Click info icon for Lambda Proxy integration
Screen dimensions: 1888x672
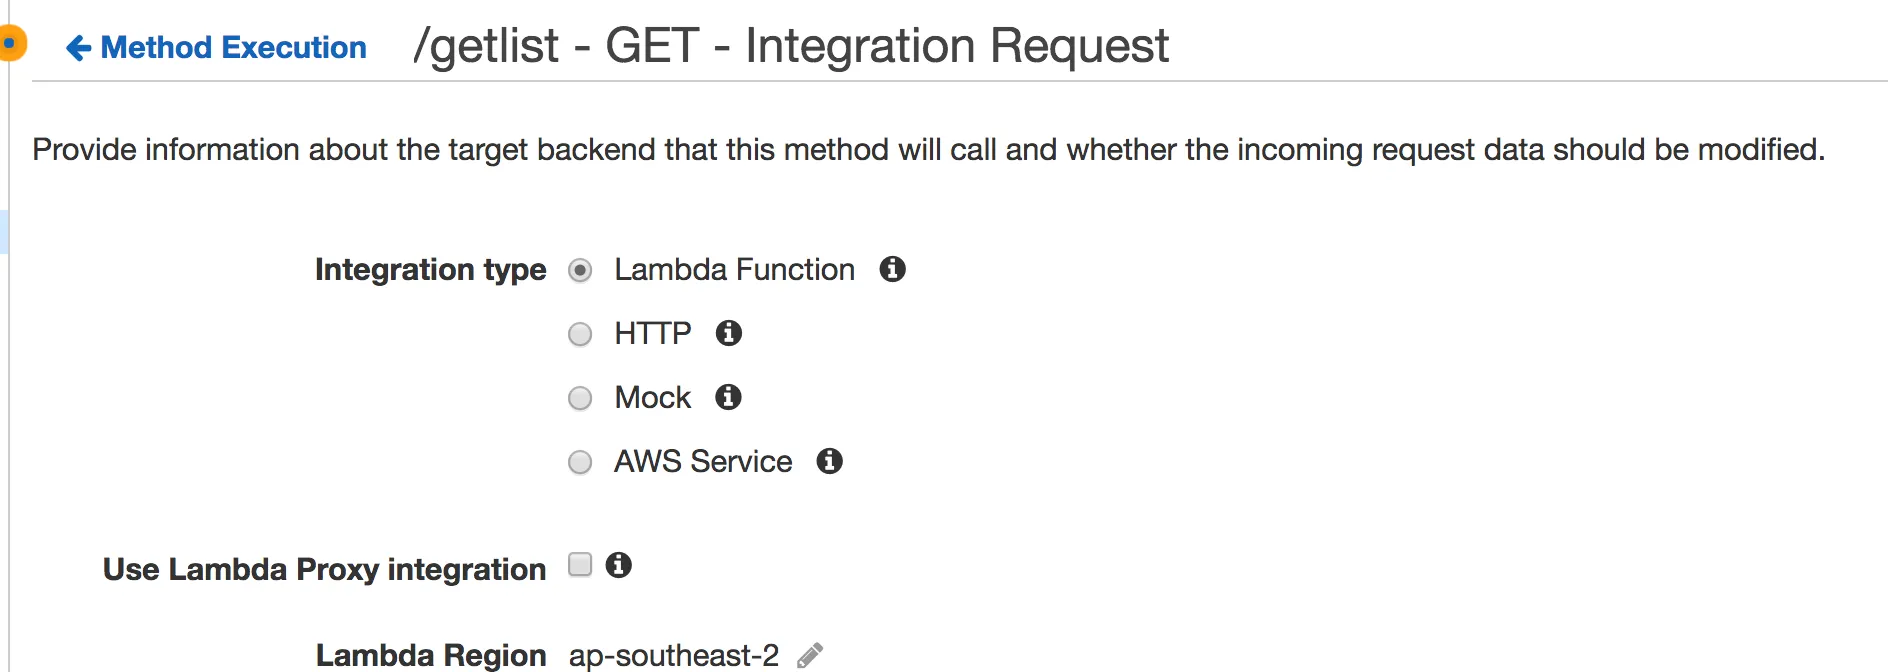[619, 565]
